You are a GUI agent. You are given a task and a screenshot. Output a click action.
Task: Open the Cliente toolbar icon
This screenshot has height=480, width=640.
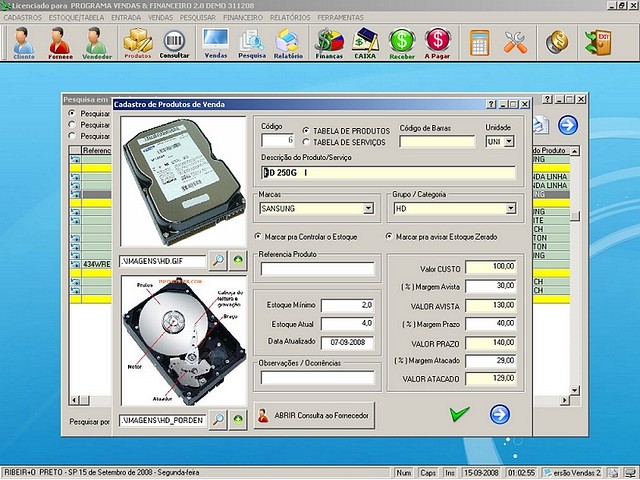tap(23, 42)
